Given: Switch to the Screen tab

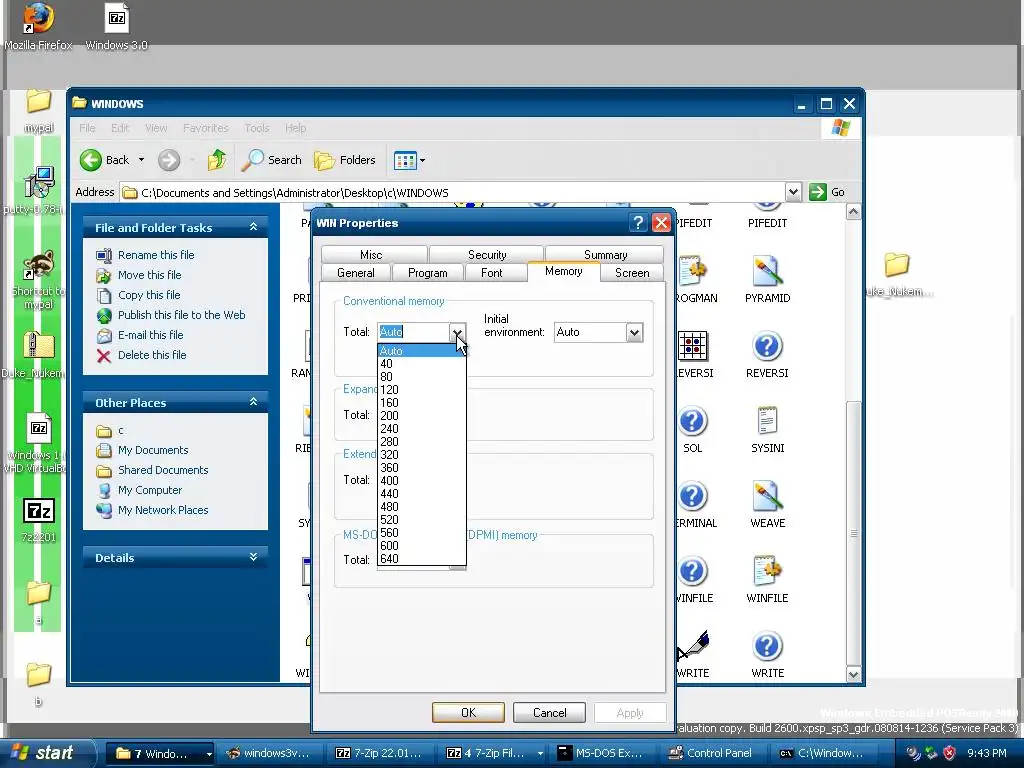Looking at the screenshot, I should (632, 273).
